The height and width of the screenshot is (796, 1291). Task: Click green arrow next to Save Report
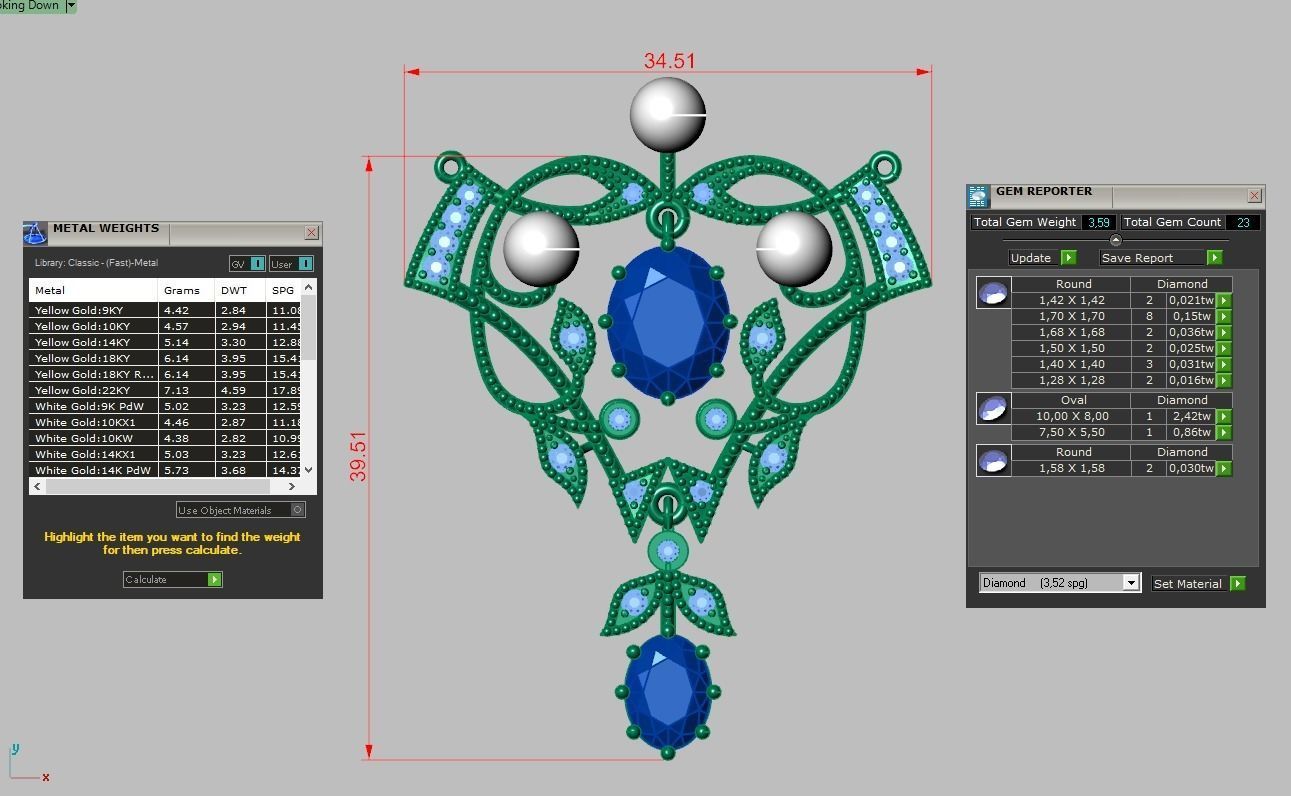coord(1215,257)
